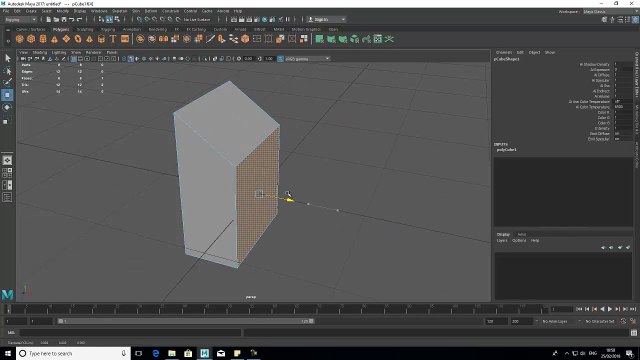Switch to the Sculpting shelf tab

pyautogui.click(x=85, y=29)
